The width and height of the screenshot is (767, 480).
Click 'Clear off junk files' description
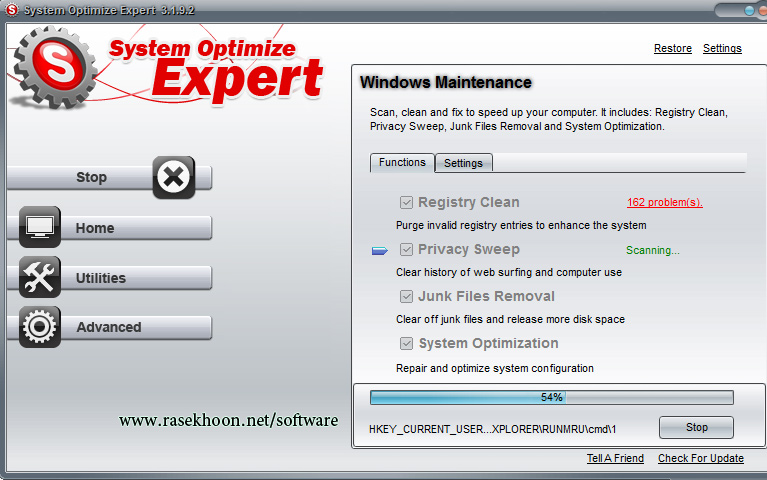point(510,319)
